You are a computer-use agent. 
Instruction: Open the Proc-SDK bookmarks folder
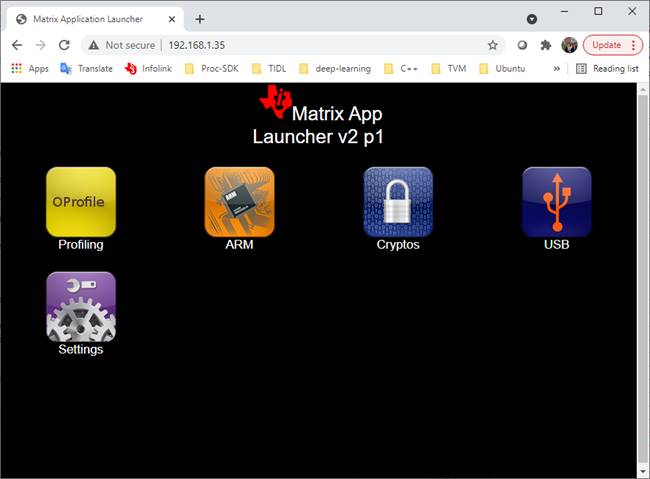pyautogui.click(x=211, y=69)
